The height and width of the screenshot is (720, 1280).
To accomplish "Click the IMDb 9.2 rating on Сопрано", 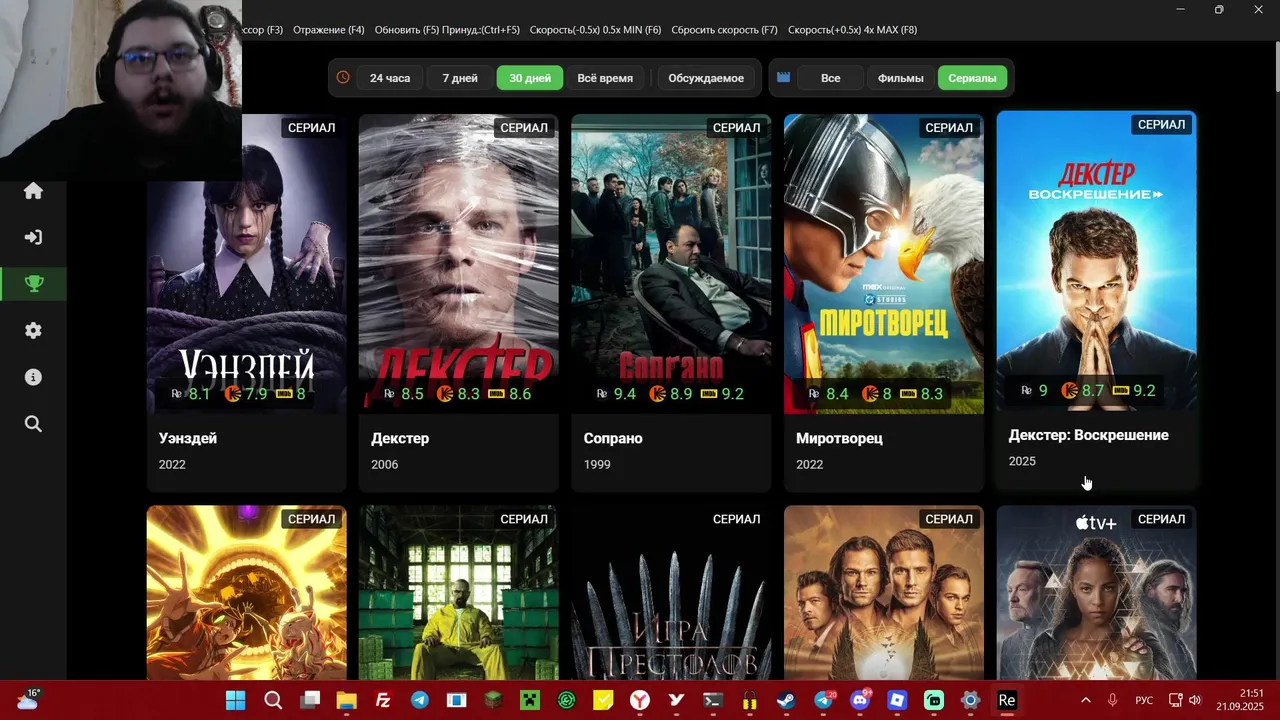I will click(x=722, y=394).
